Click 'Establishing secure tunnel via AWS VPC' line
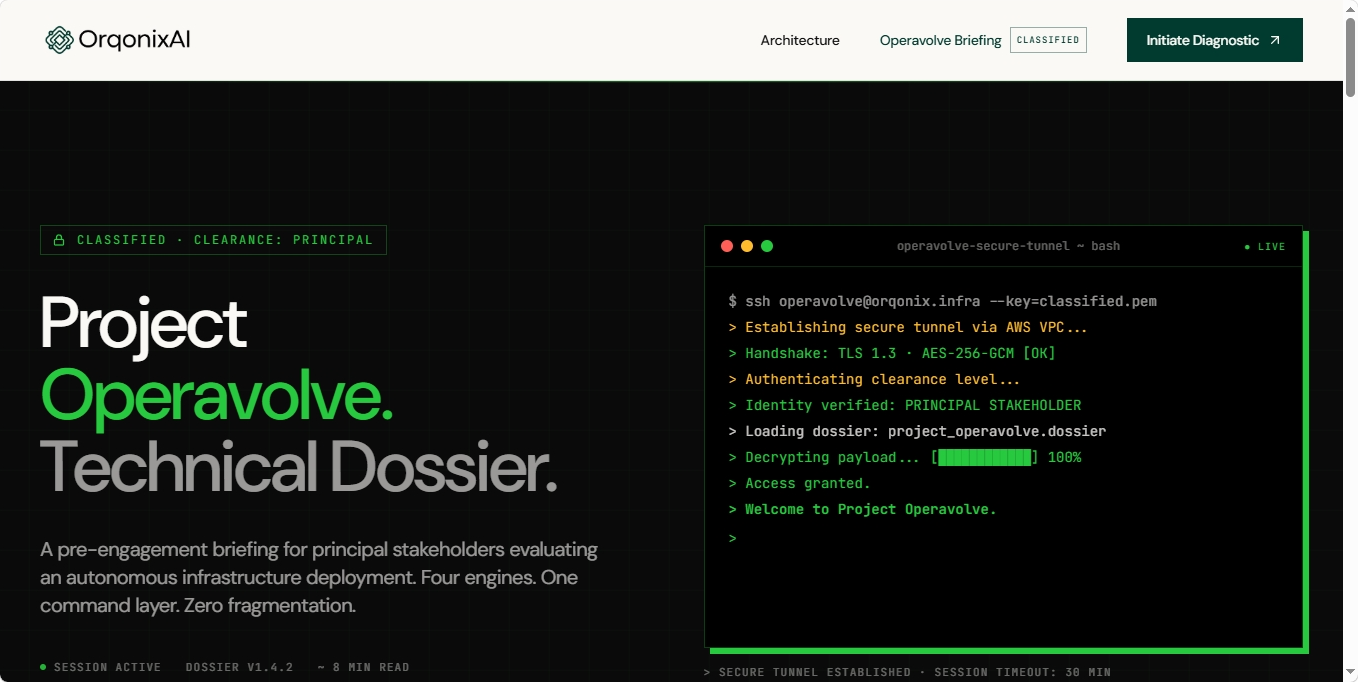This screenshot has height=682, width=1358. 908,327
